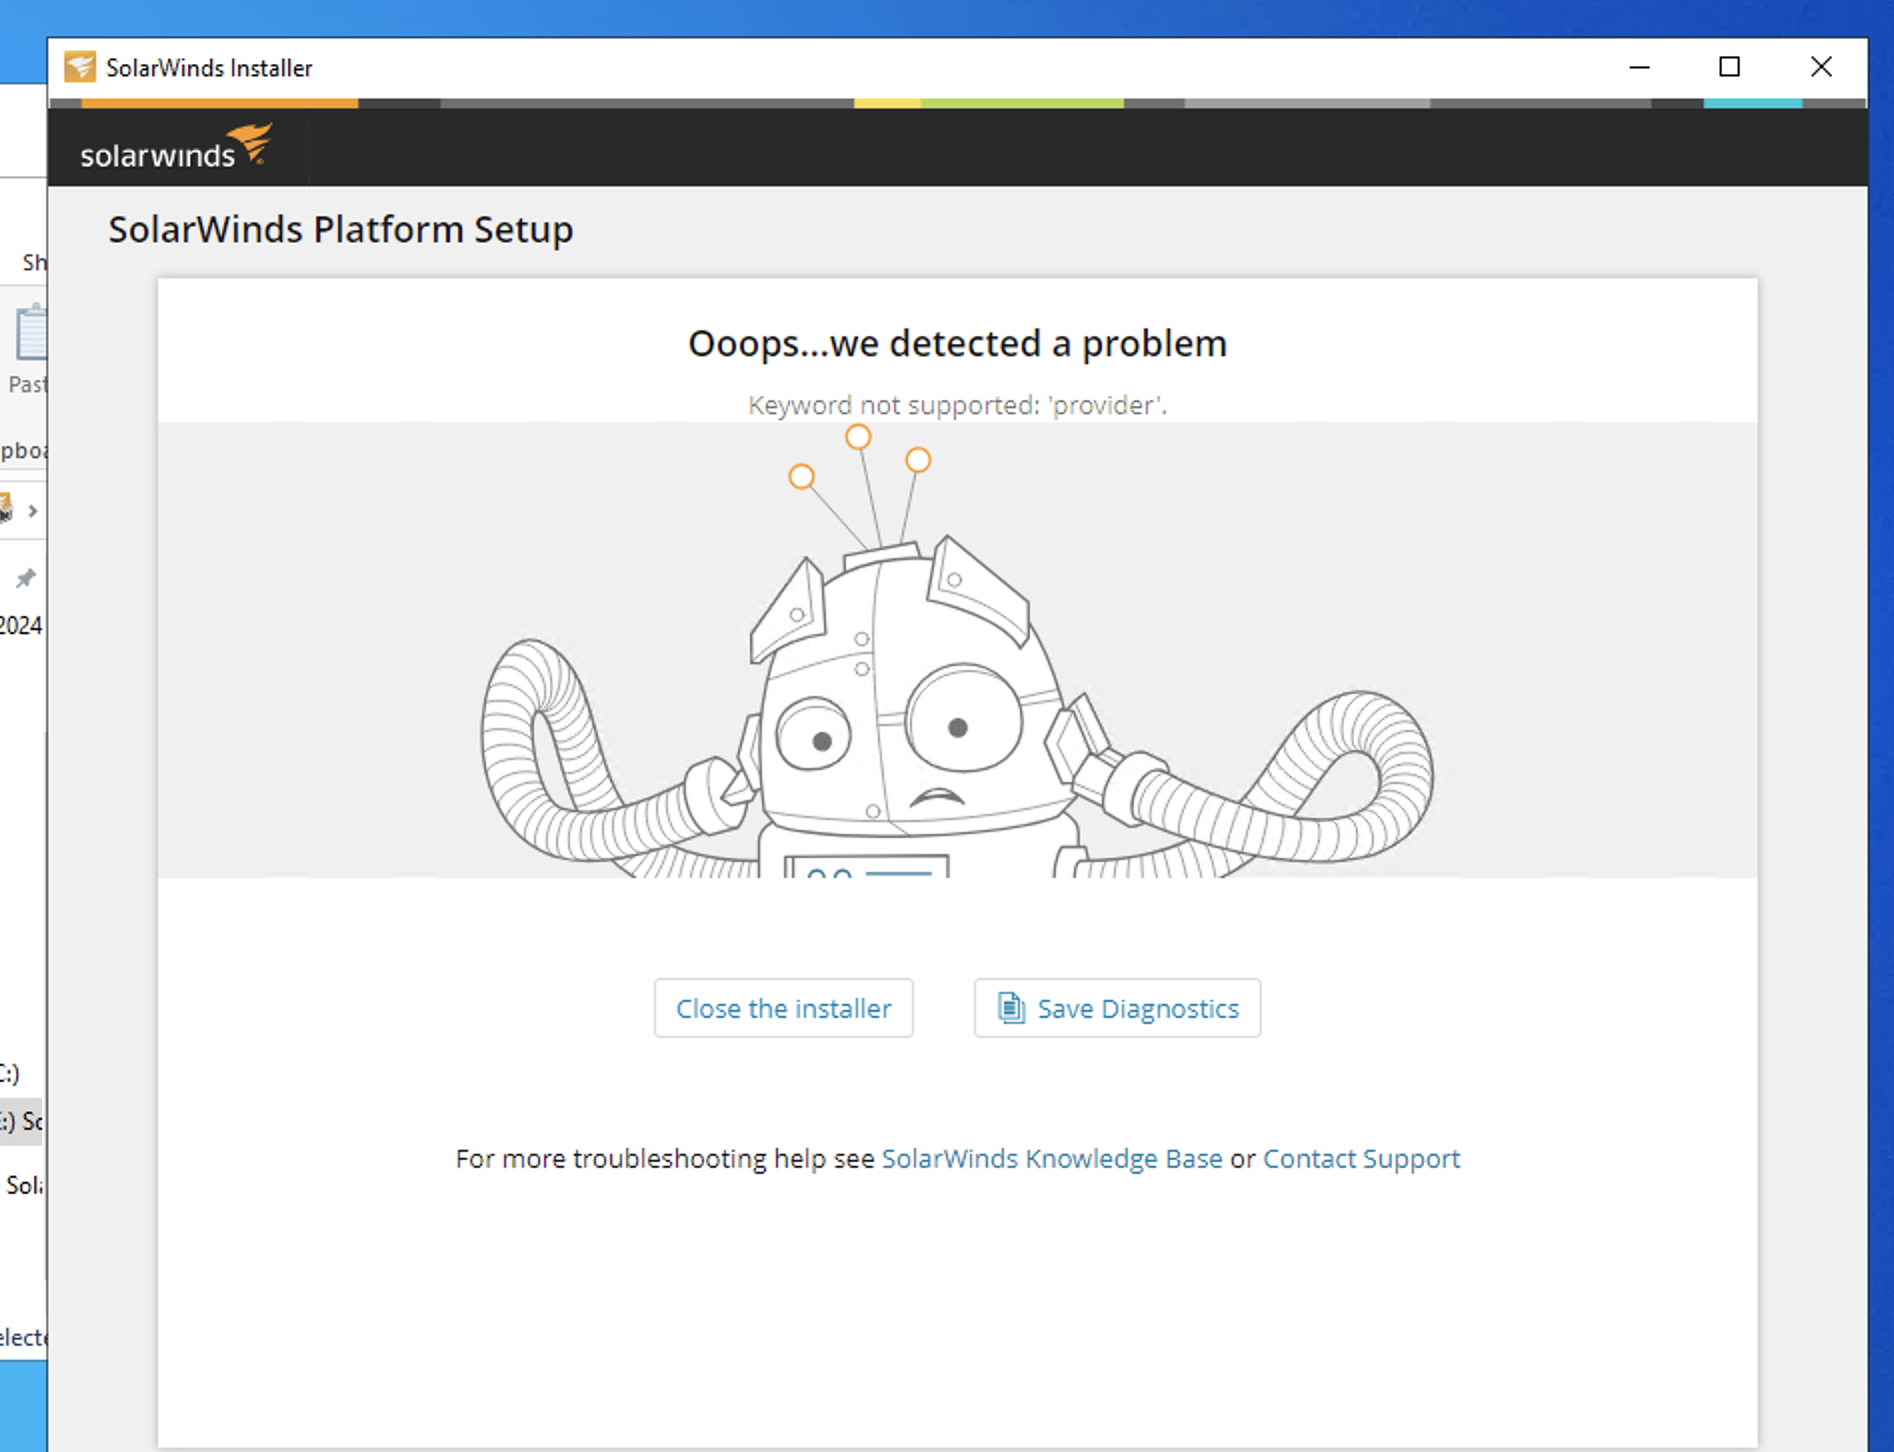Save Diagnostics for the setup error
1894x1452 pixels.
[x=1117, y=1008]
